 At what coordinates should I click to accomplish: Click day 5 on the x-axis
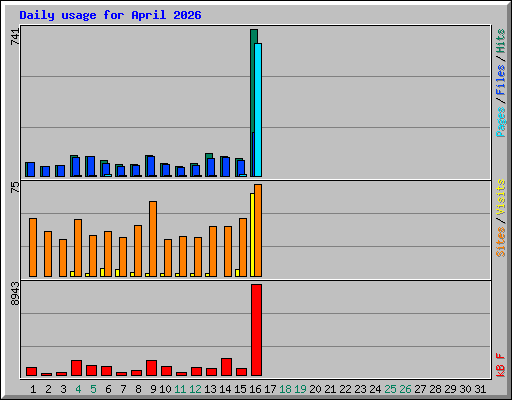point(93,389)
